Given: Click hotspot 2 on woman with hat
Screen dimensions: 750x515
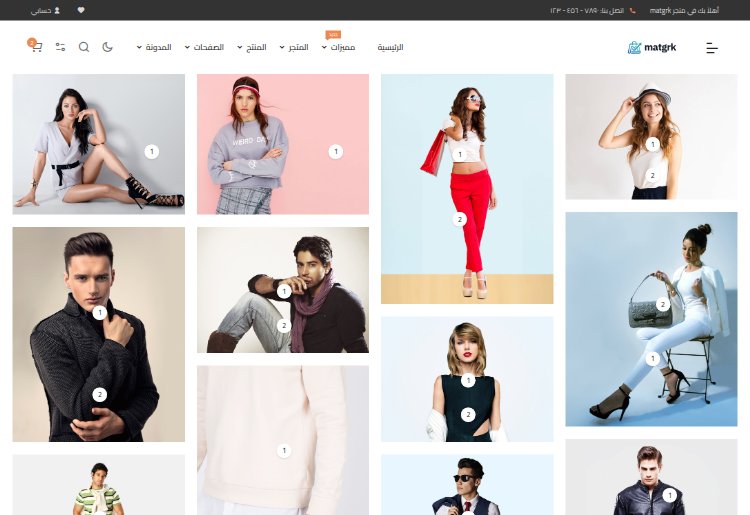Looking at the screenshot, I should point(652,175).
